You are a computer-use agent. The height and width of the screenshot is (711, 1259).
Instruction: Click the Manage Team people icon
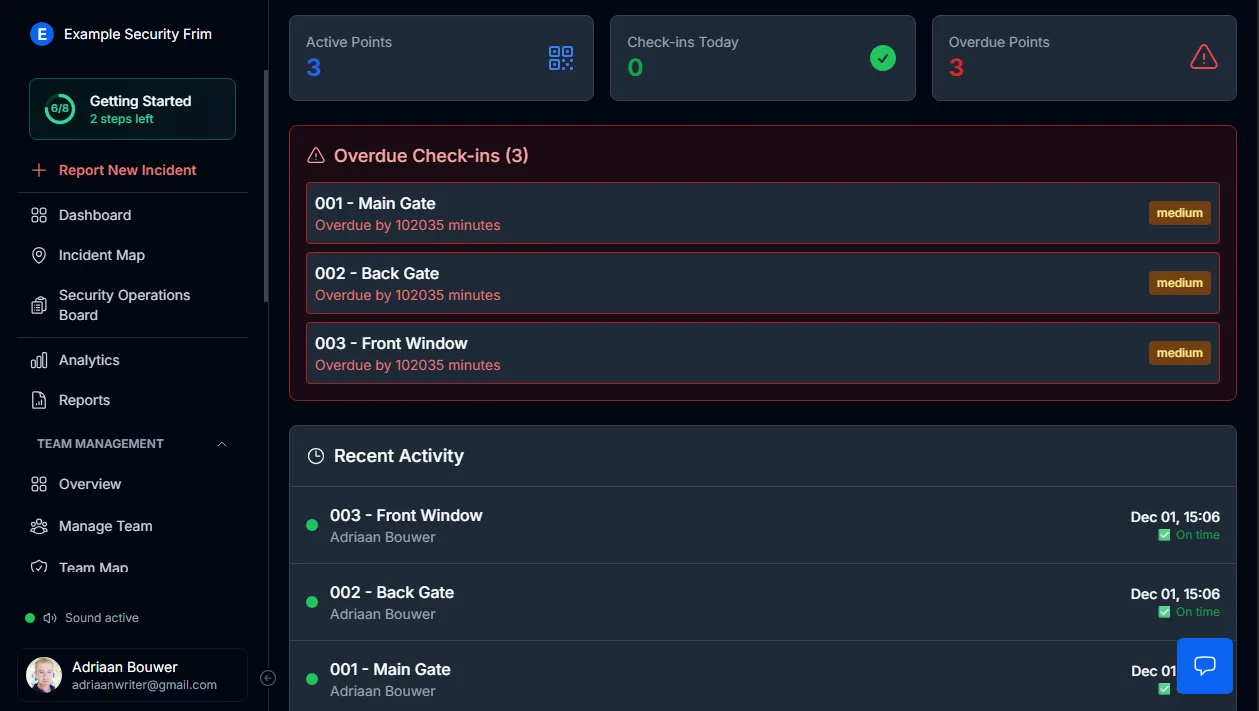click(39, 526)
